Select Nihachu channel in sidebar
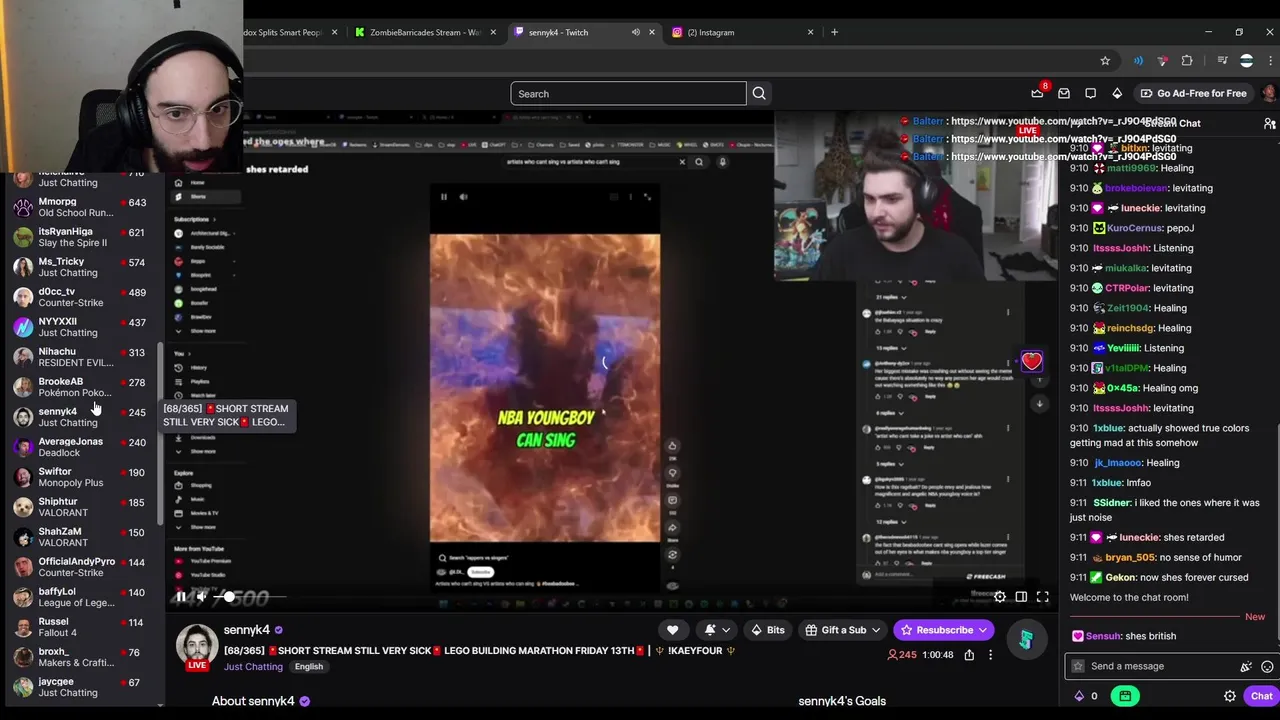Viewport: 1280px width, 720px height. coord(80,357)
